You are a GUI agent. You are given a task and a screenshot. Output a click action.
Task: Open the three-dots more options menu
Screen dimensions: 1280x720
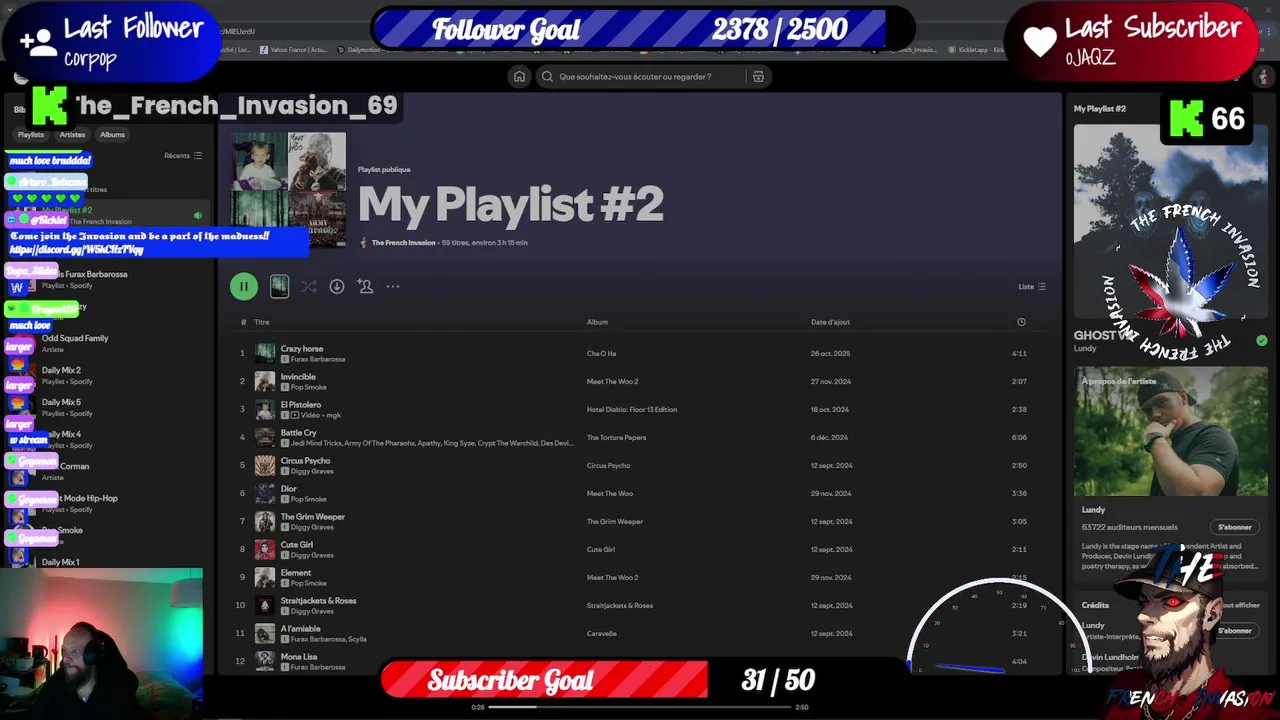393,286
